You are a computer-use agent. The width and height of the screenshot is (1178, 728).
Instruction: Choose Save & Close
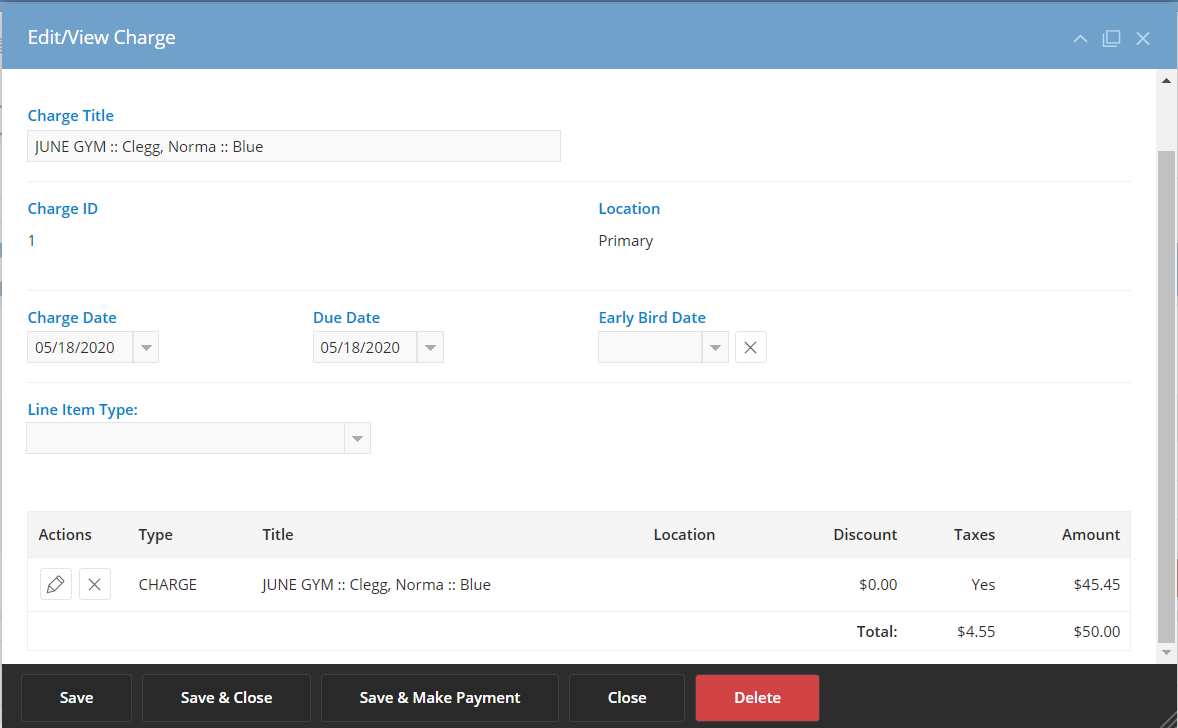[x=226, y=697]
